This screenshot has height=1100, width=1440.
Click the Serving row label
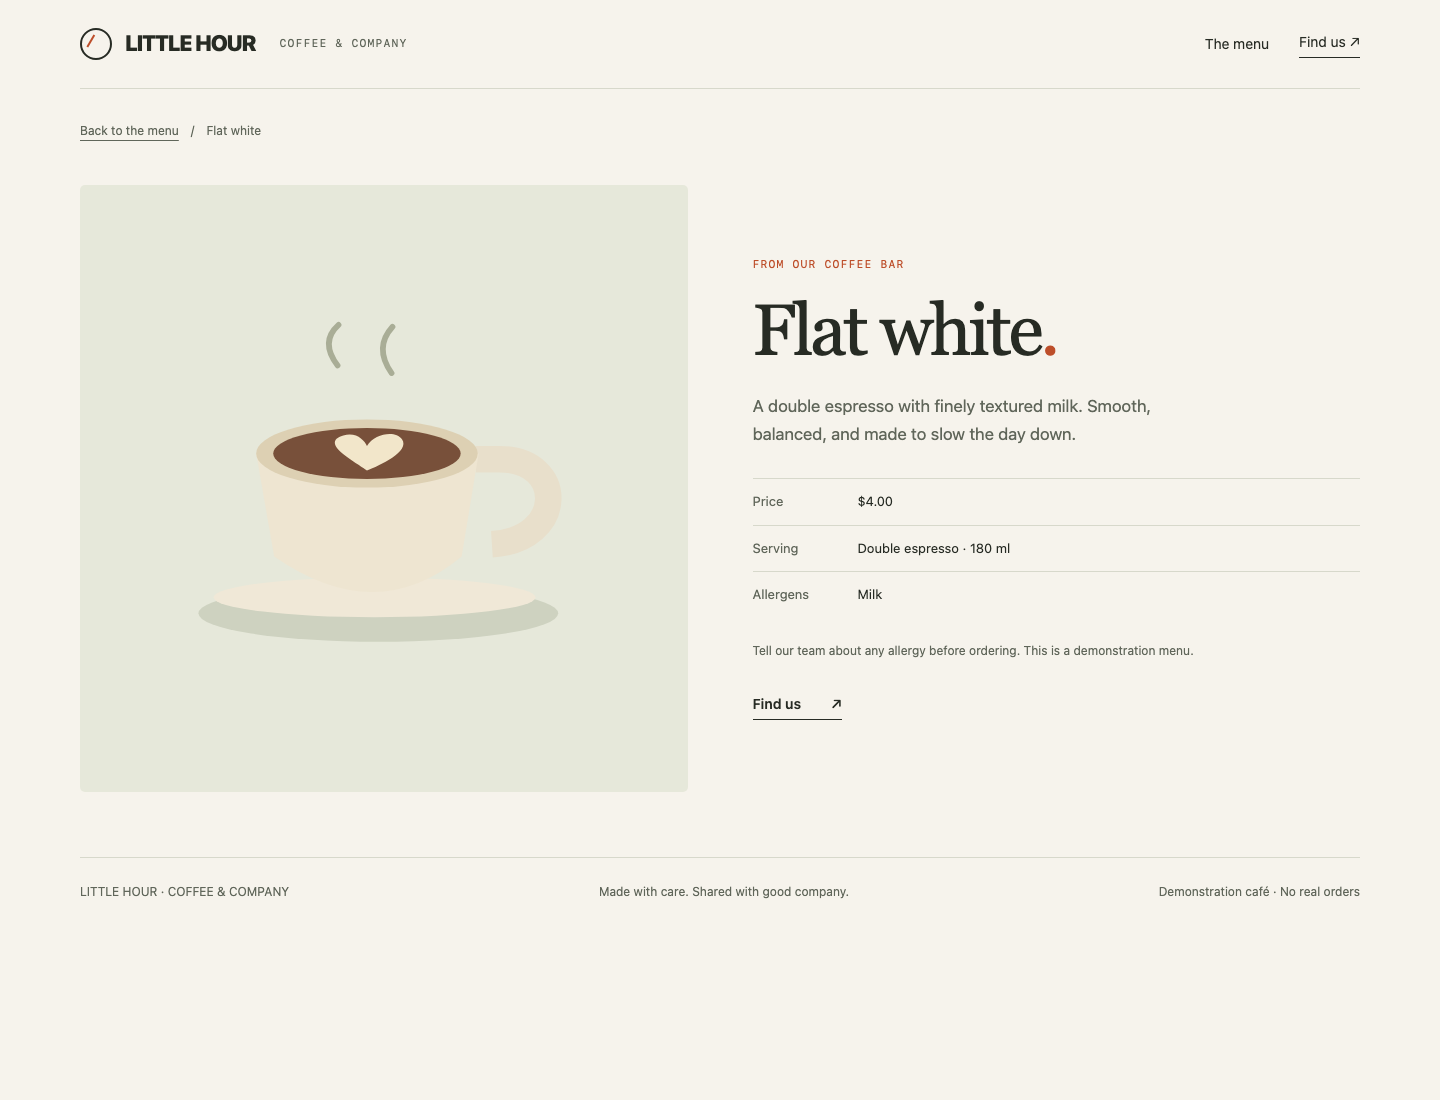point(775,549)
